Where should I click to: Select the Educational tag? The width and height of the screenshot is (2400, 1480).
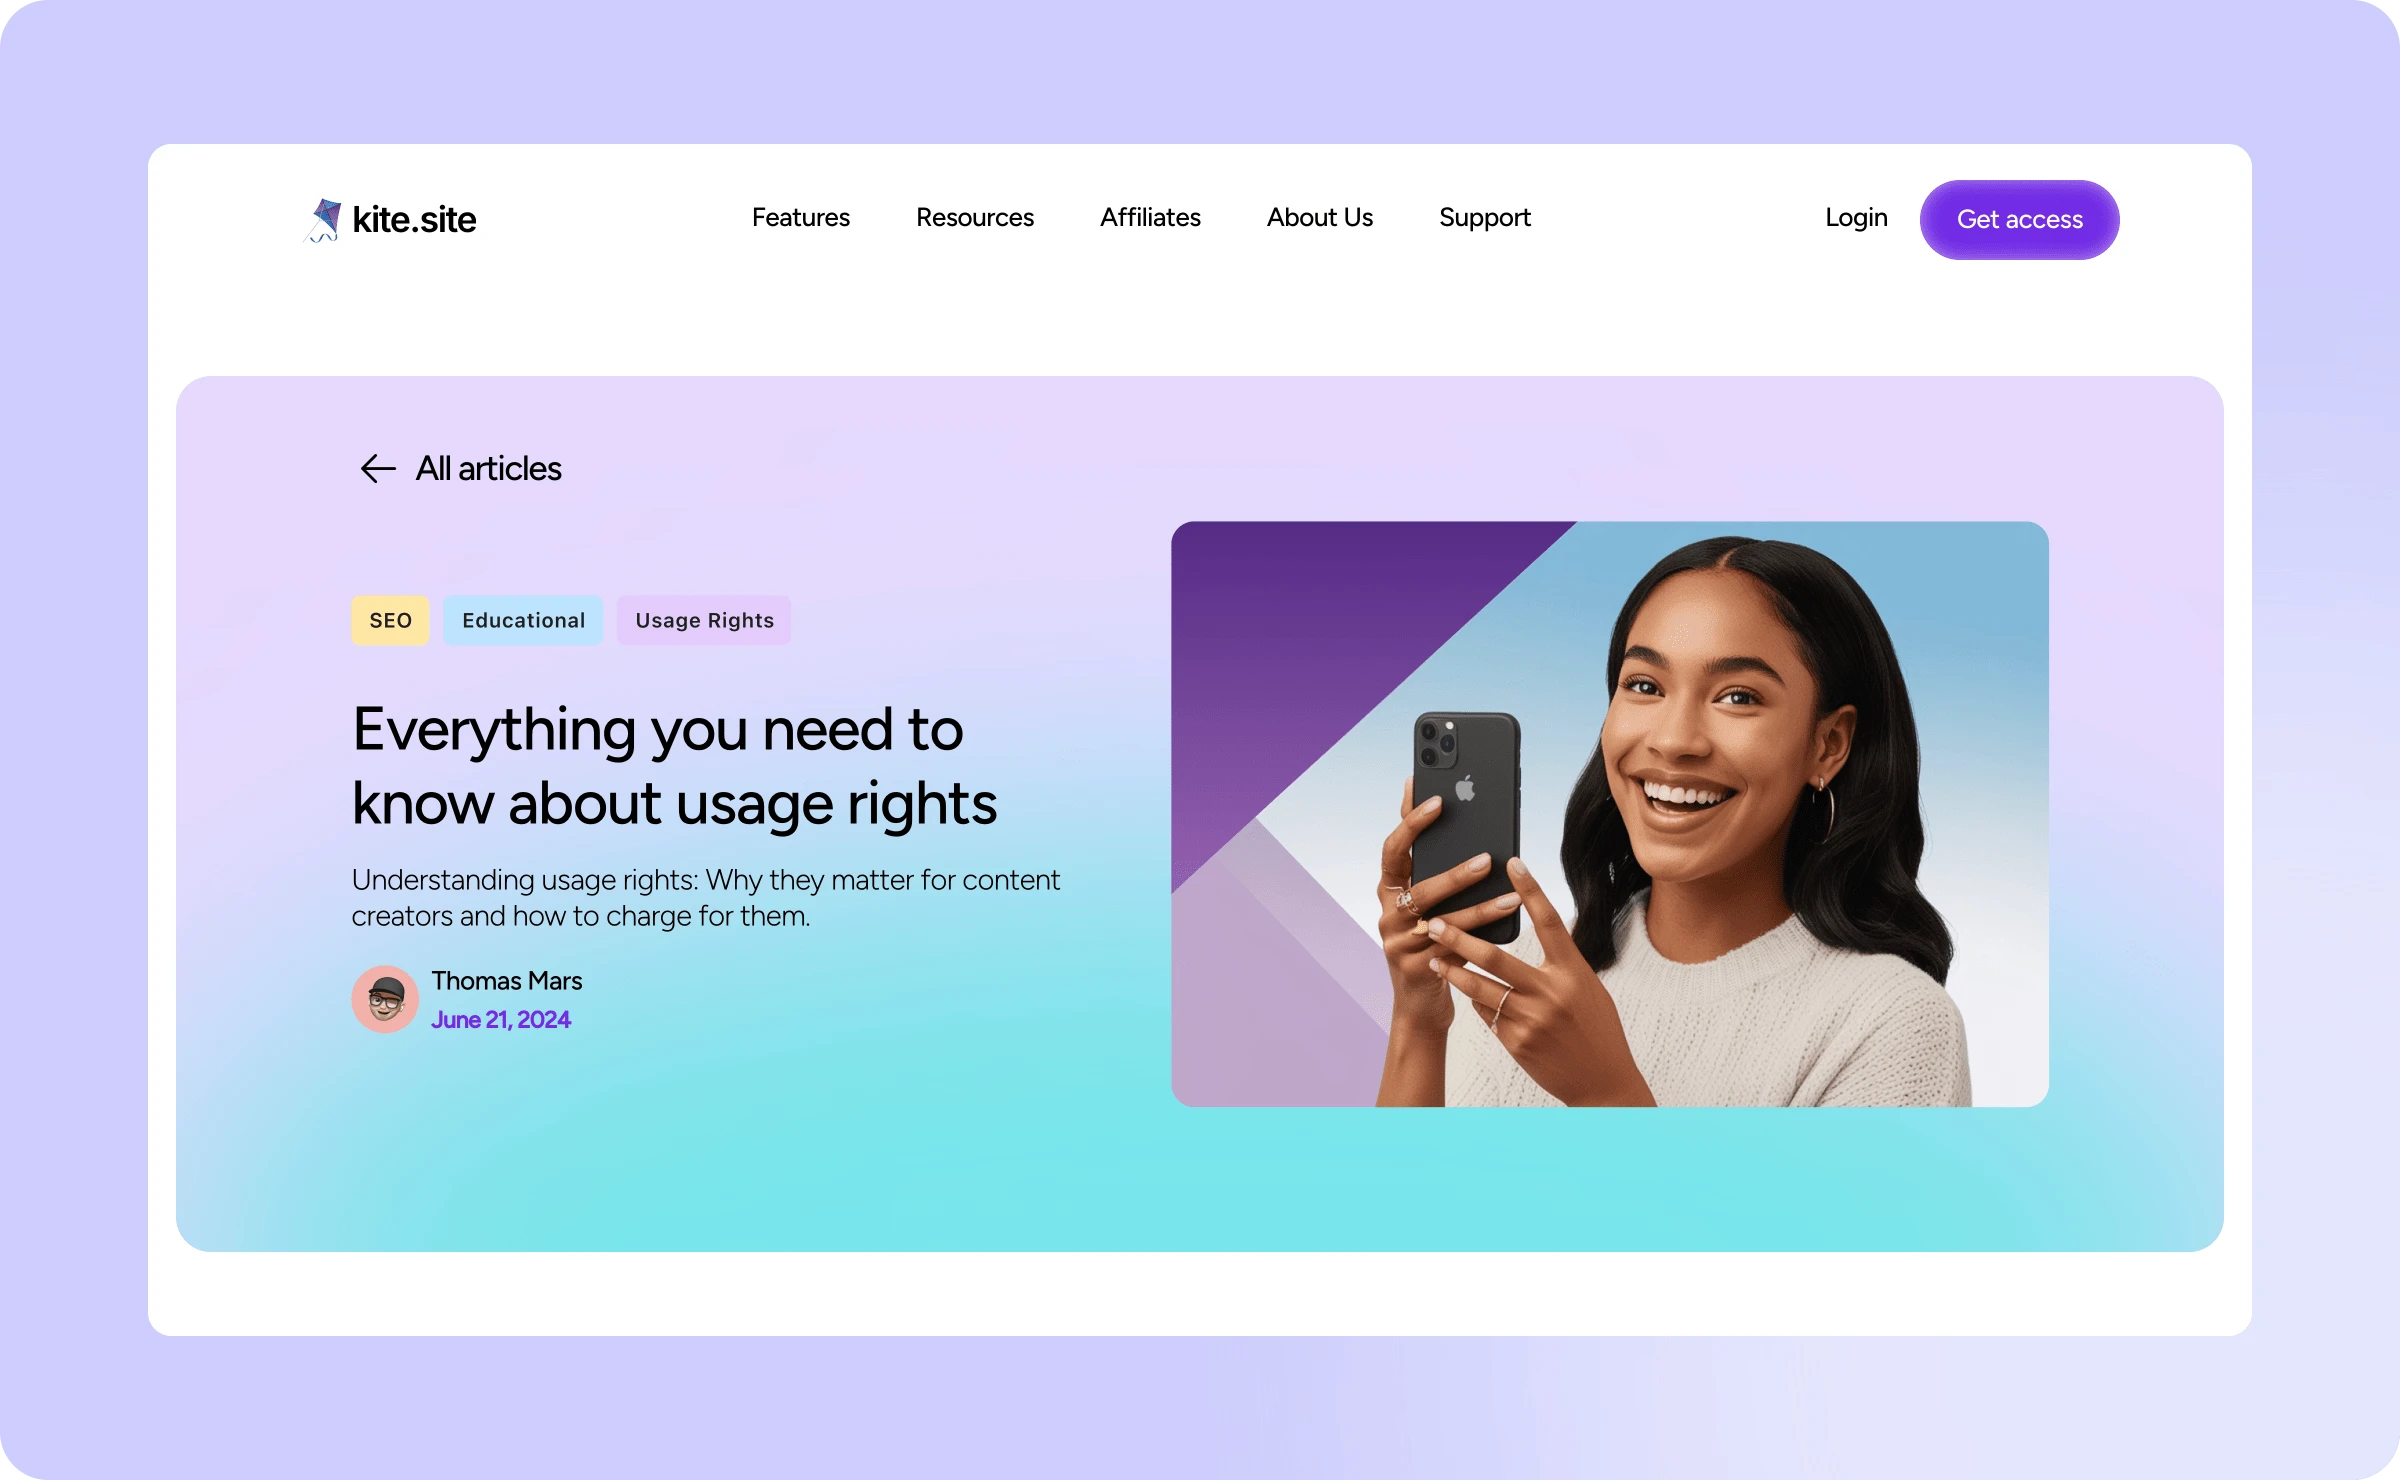click(x=523, y=620)
